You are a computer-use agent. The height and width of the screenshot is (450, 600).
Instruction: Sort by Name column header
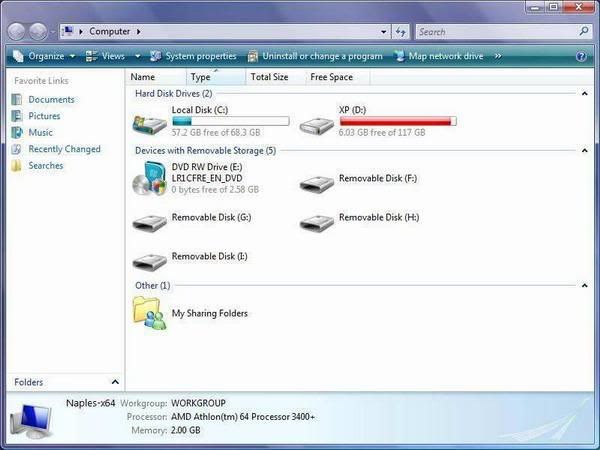pos(156,77)
